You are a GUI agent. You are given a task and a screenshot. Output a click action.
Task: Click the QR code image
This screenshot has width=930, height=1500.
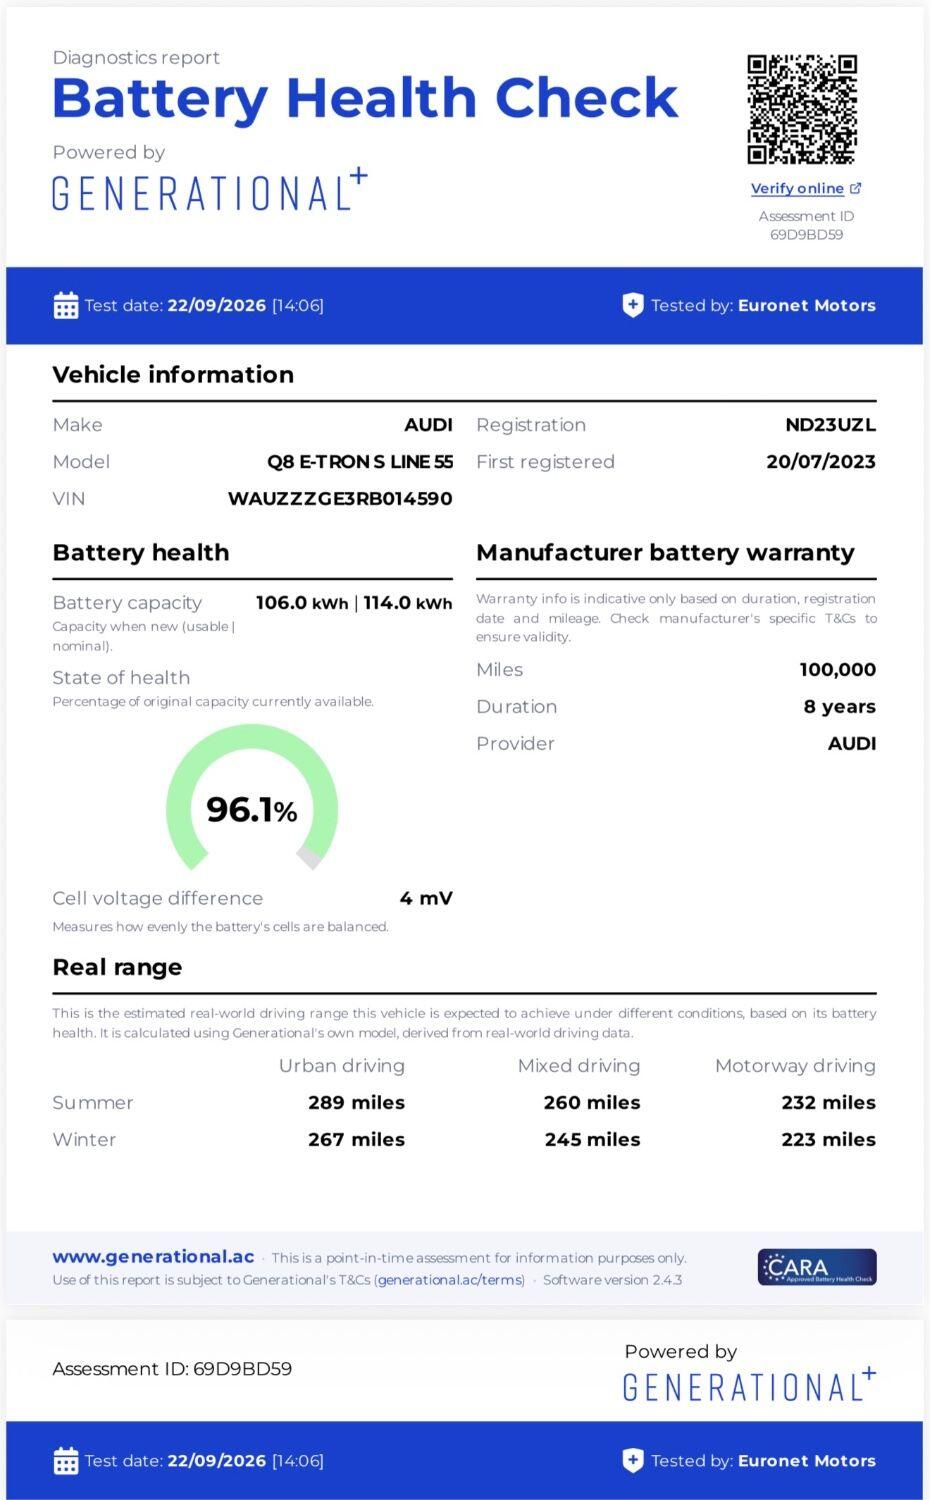tap(802, 109)
